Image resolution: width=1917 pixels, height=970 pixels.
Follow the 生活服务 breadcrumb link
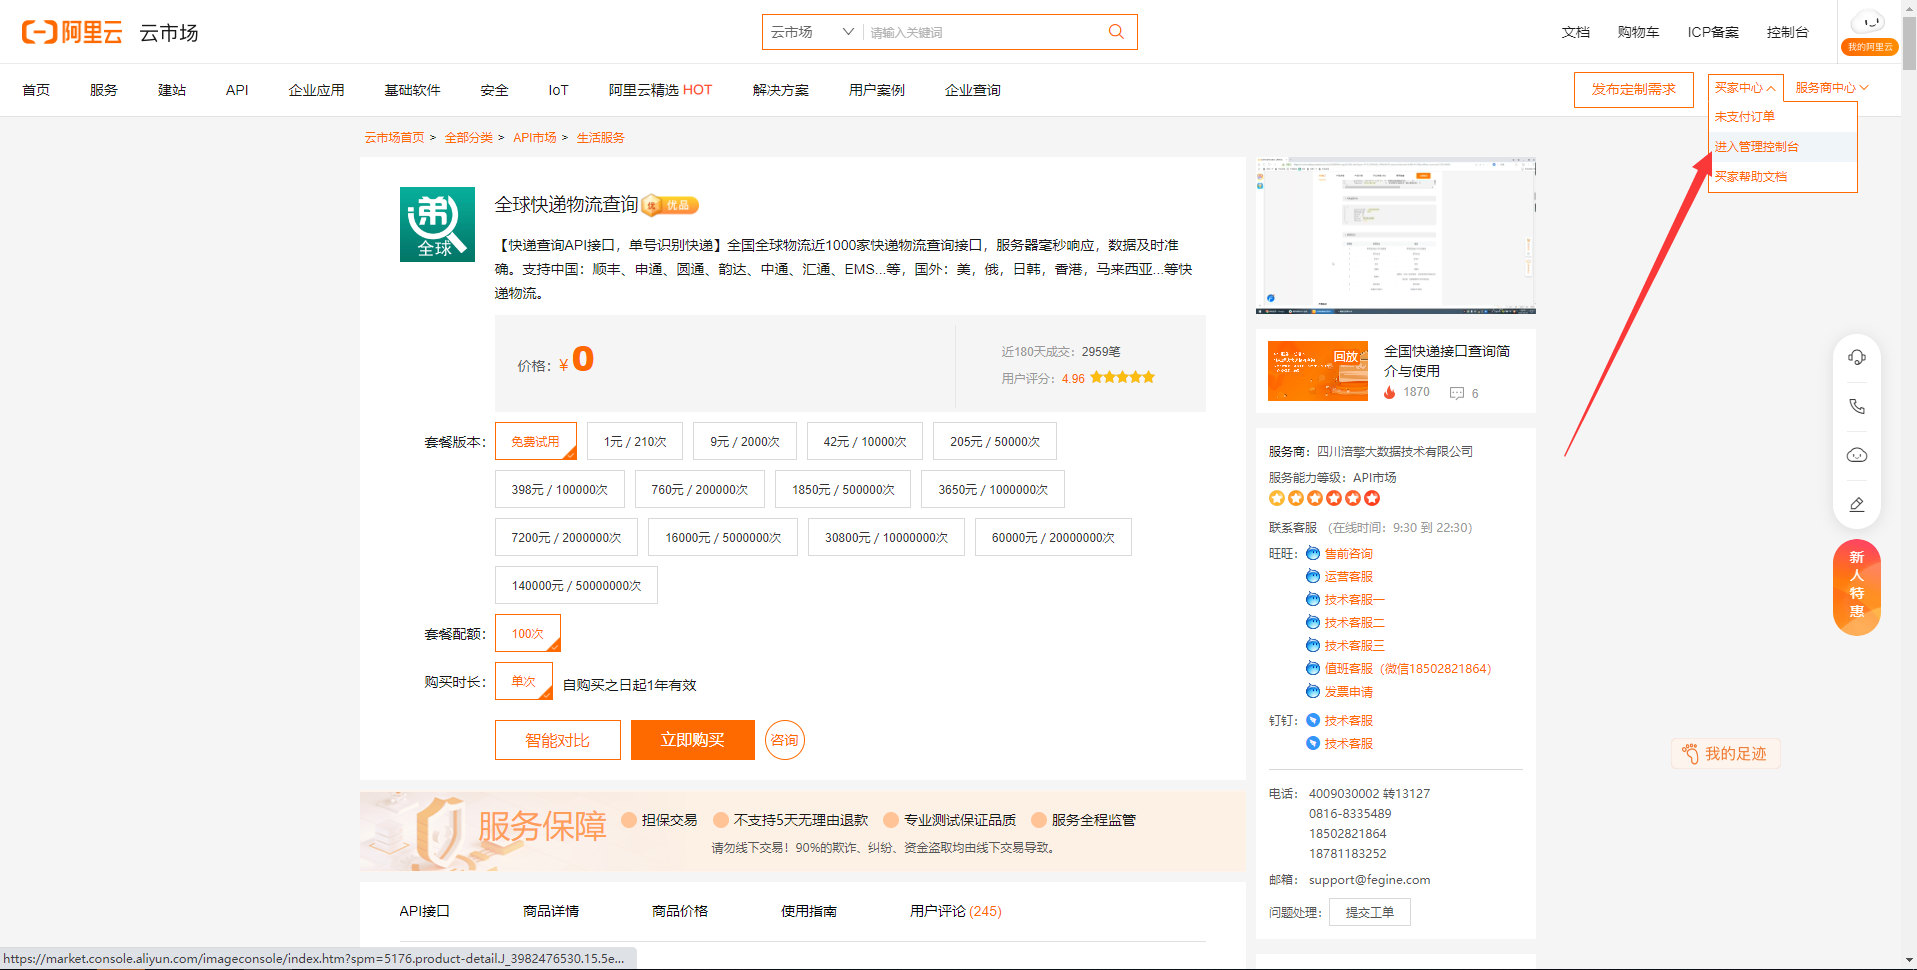click(600, 138)
